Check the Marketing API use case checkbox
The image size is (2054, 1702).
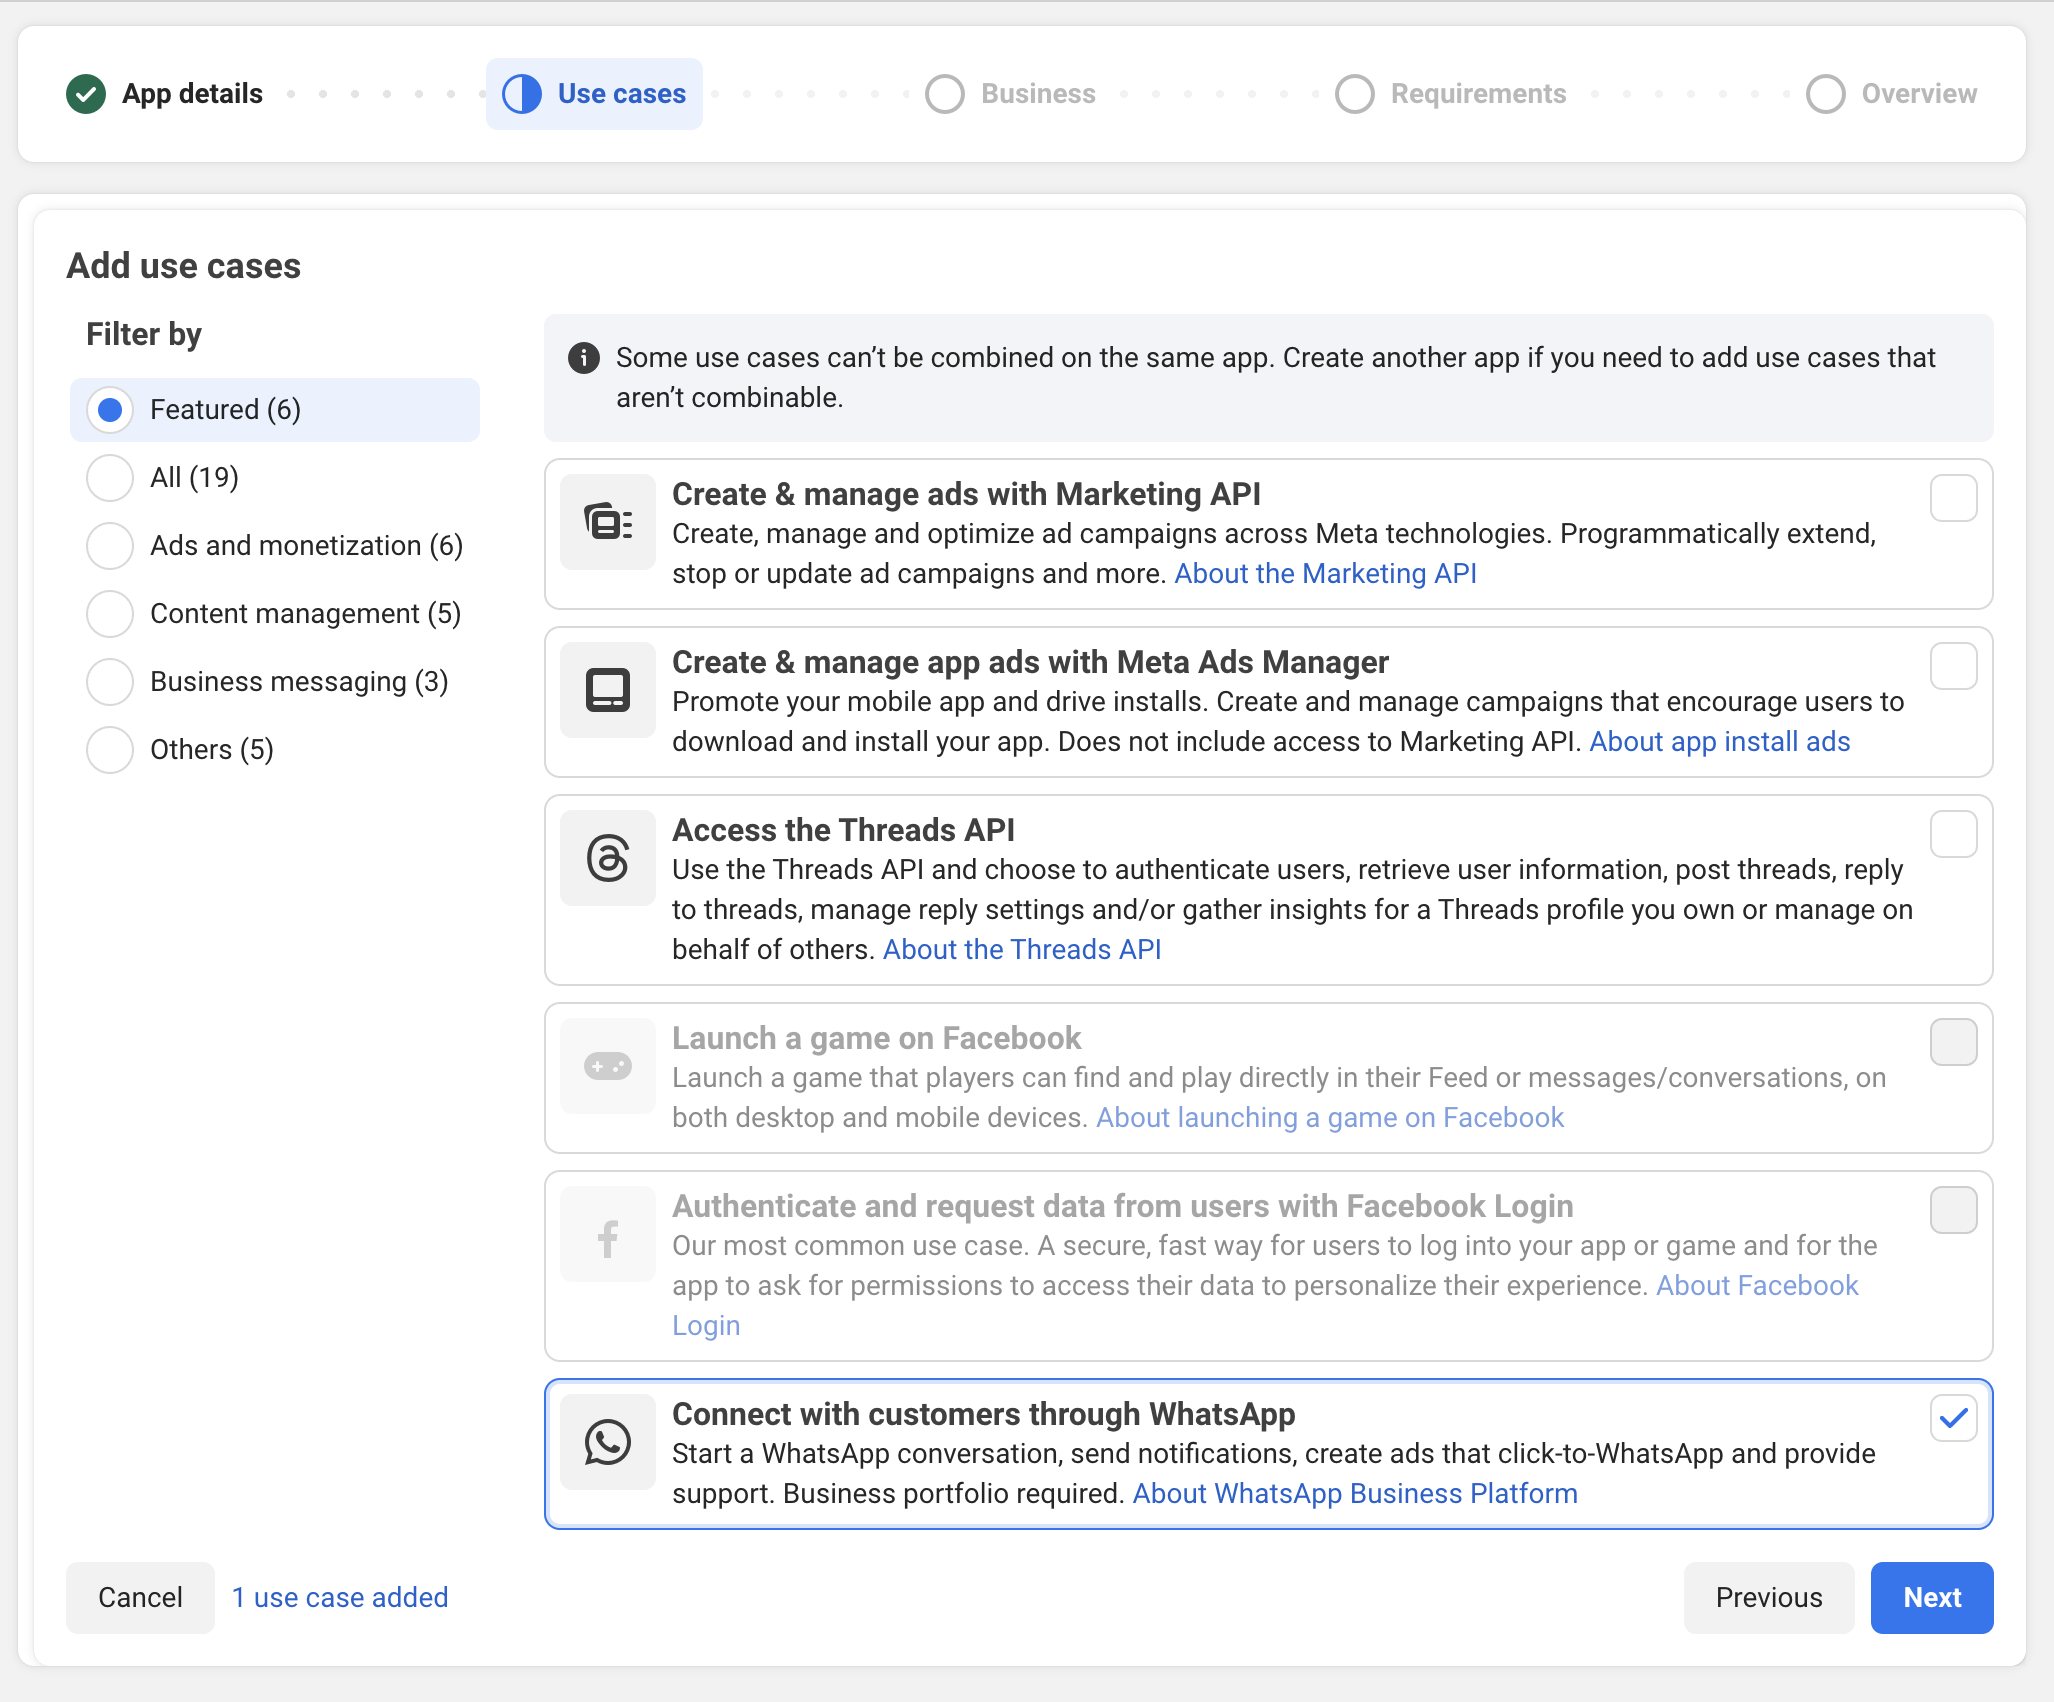(1953, 498)
